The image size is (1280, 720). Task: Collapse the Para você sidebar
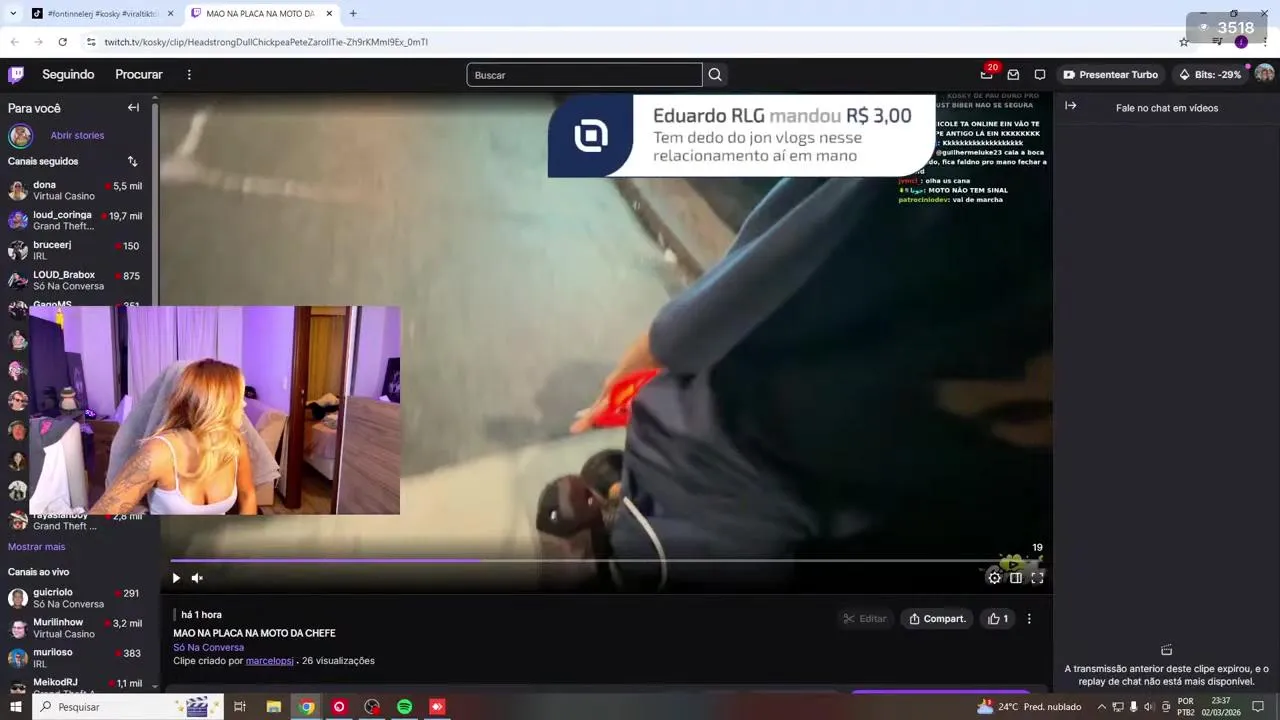[133, 108]
